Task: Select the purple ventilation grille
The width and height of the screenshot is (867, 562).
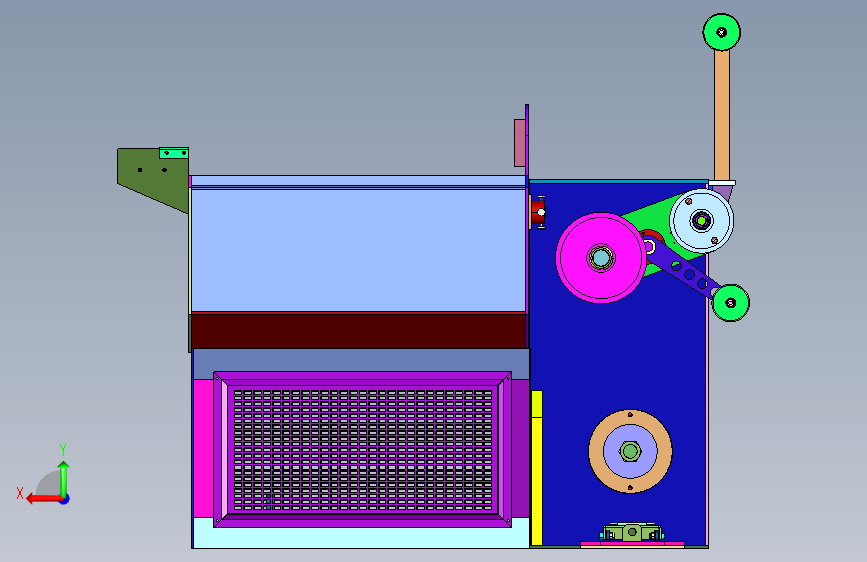Action: [x=363, y=450]
